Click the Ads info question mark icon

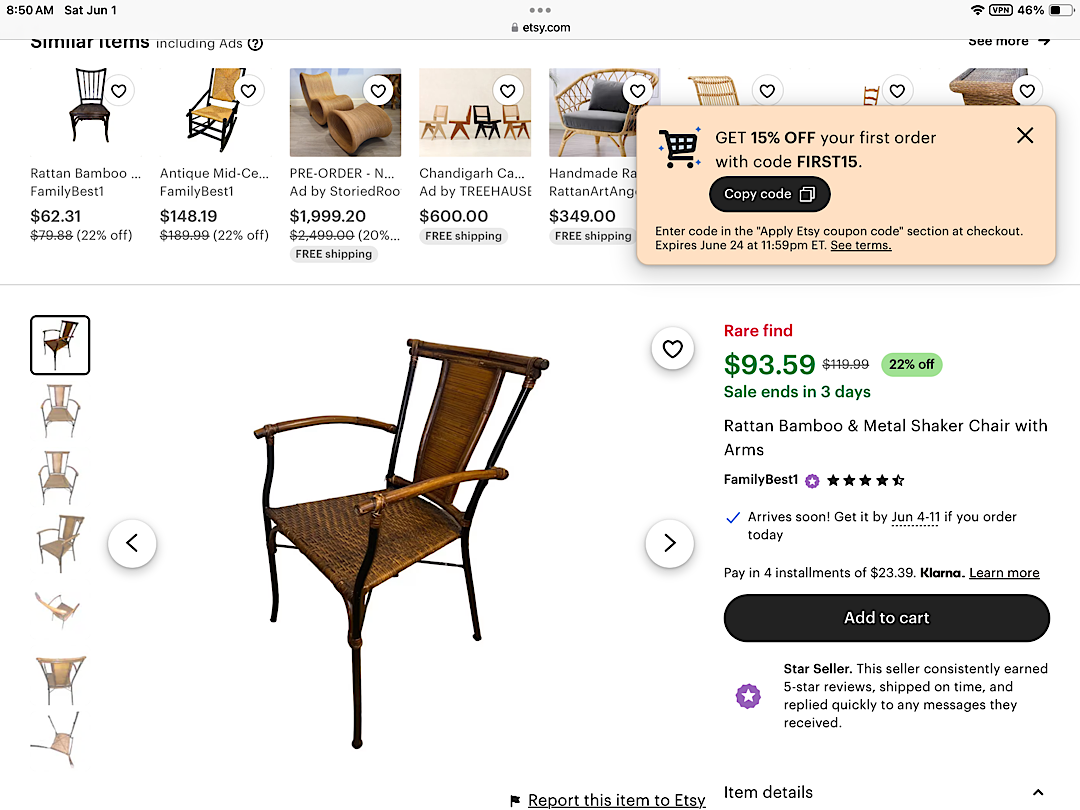[x=256, y=43]
